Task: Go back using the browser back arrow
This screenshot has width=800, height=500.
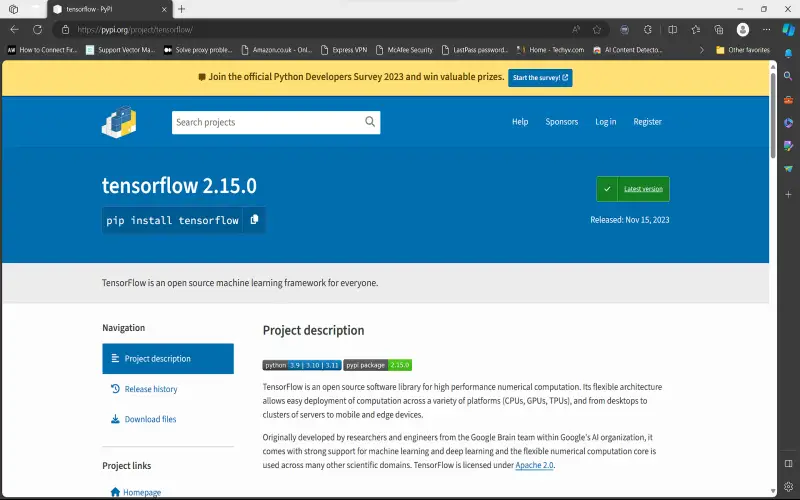Action: (x=14, y=30)
